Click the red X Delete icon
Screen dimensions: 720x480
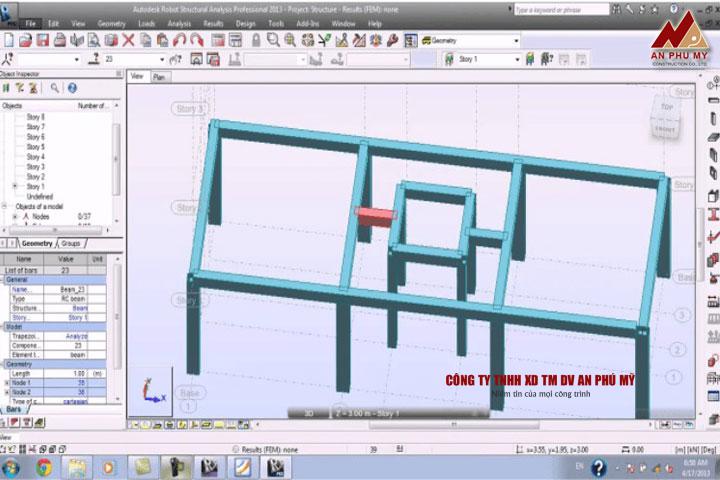pyautogui.click(x=129, y=41)
